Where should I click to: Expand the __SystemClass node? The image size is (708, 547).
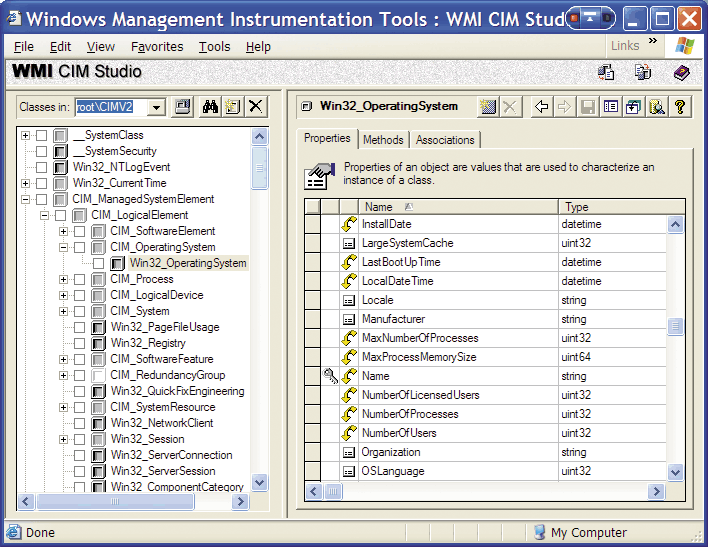click(x=26, y=136)
